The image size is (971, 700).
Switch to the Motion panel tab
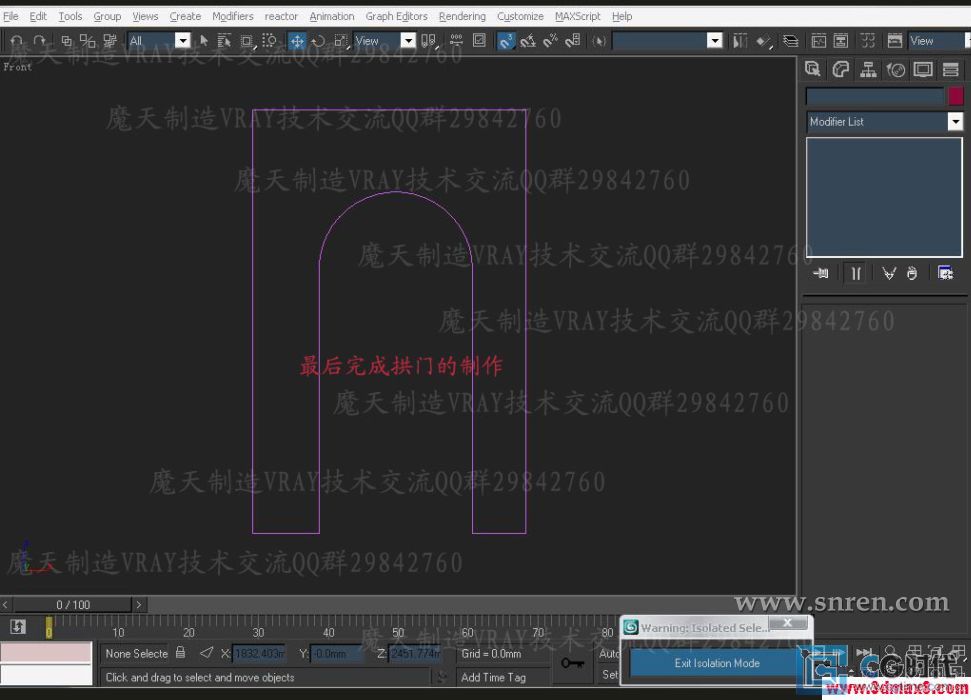pos(895,69)
